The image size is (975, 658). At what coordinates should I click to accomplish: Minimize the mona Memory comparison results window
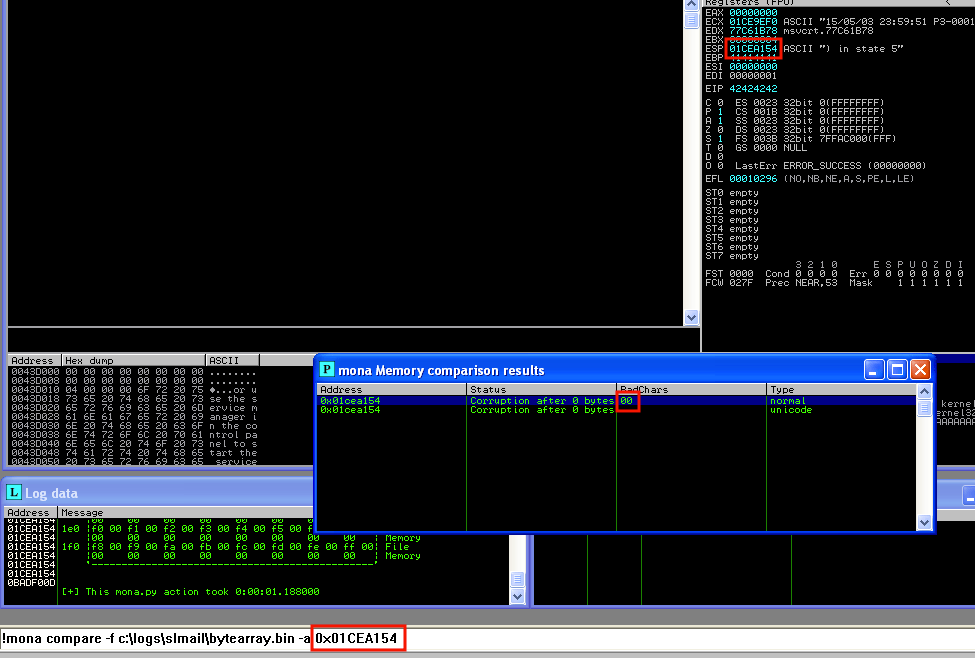pos(875,370)
